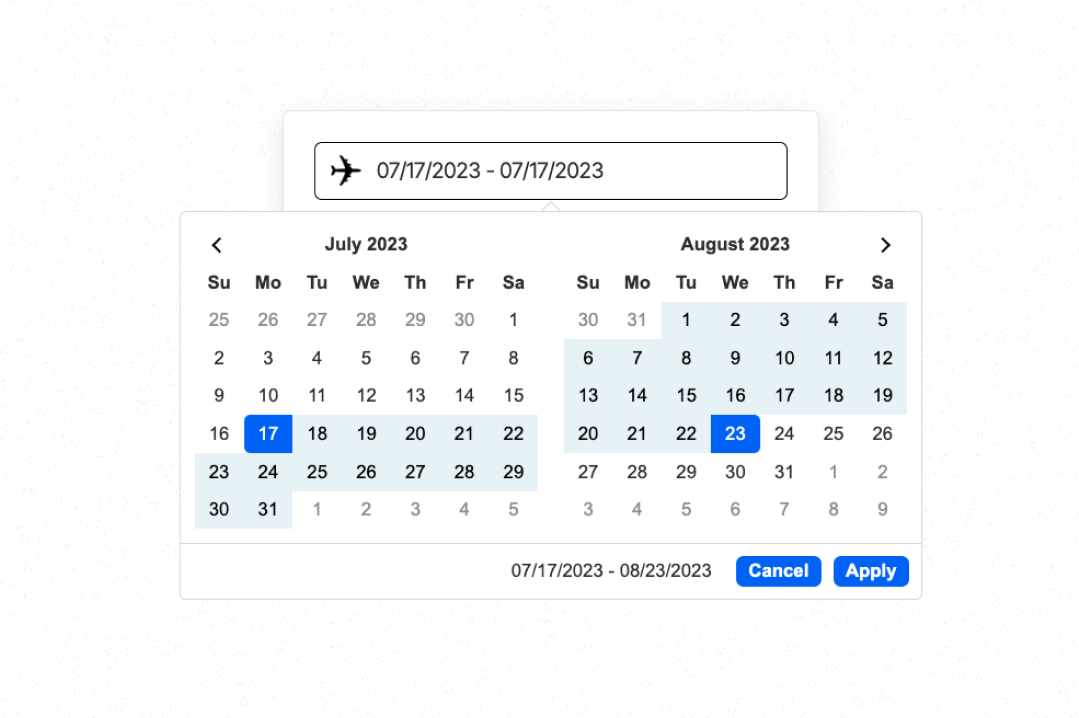Apply the selected date range
The width and height of the screenshot is (1079, 718).
(870, 571)
